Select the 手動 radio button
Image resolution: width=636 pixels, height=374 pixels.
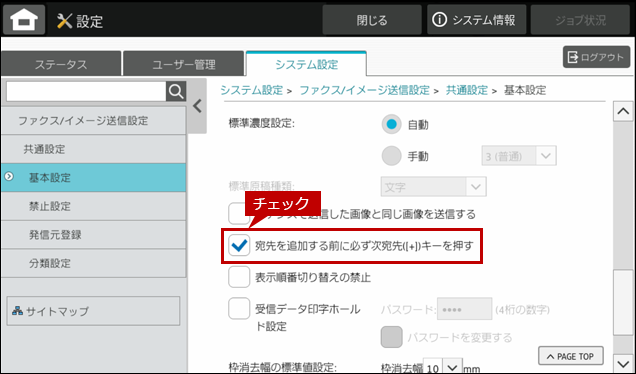(x=391, y=156)
